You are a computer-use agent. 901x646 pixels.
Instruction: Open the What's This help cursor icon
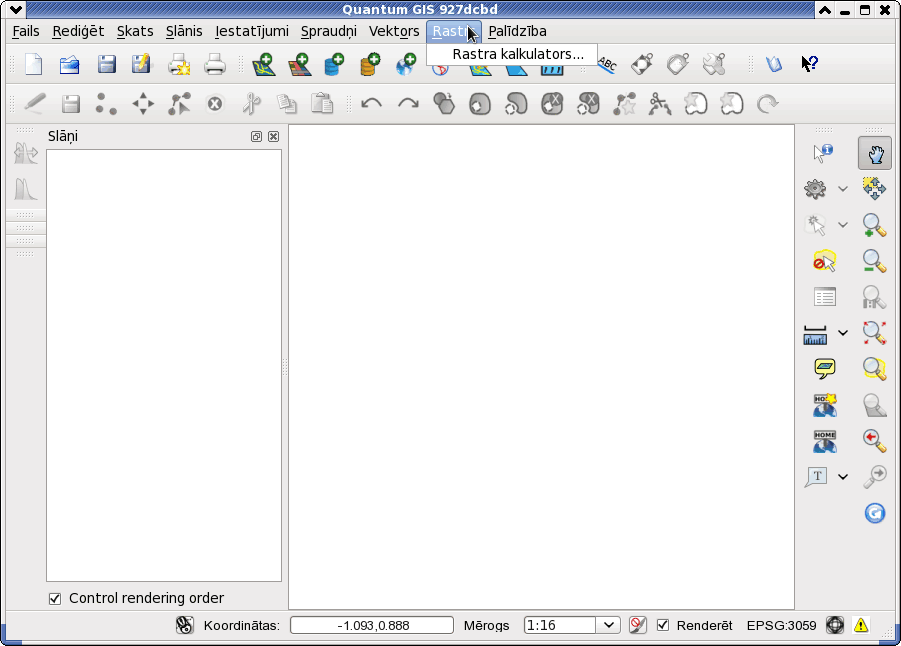(810, 64)
